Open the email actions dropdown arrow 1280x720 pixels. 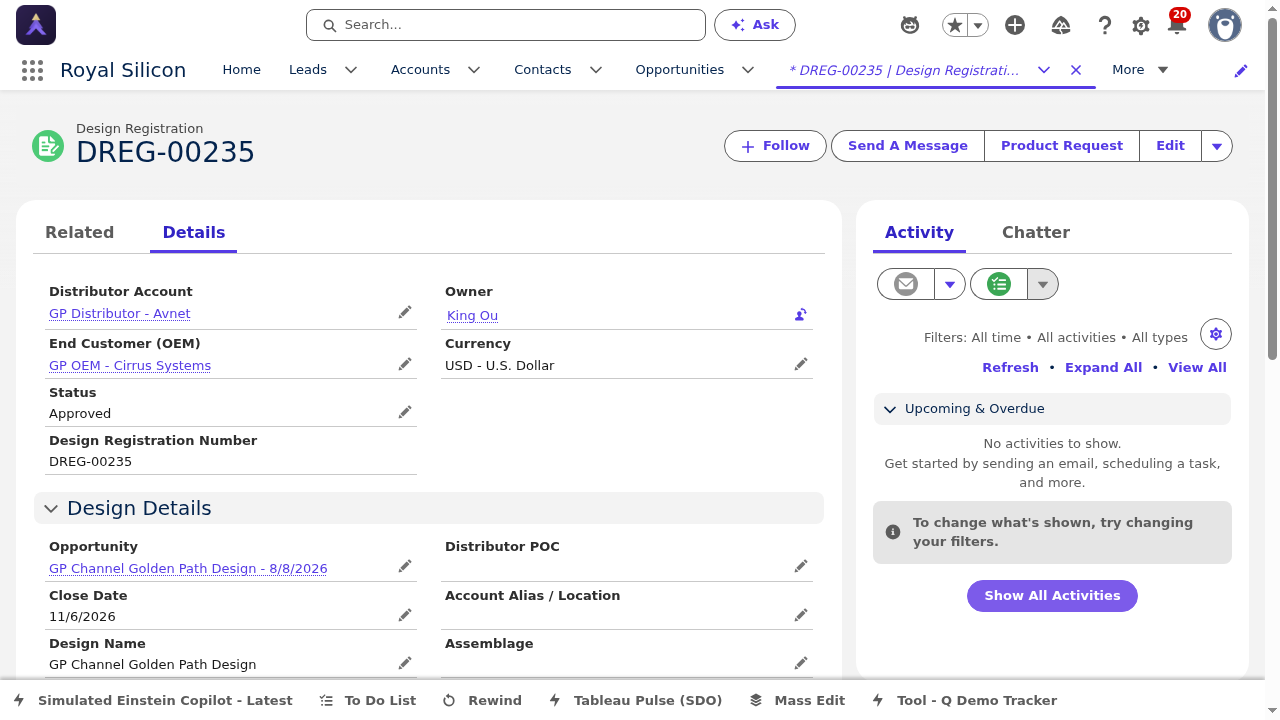click(x=950, y=285)
